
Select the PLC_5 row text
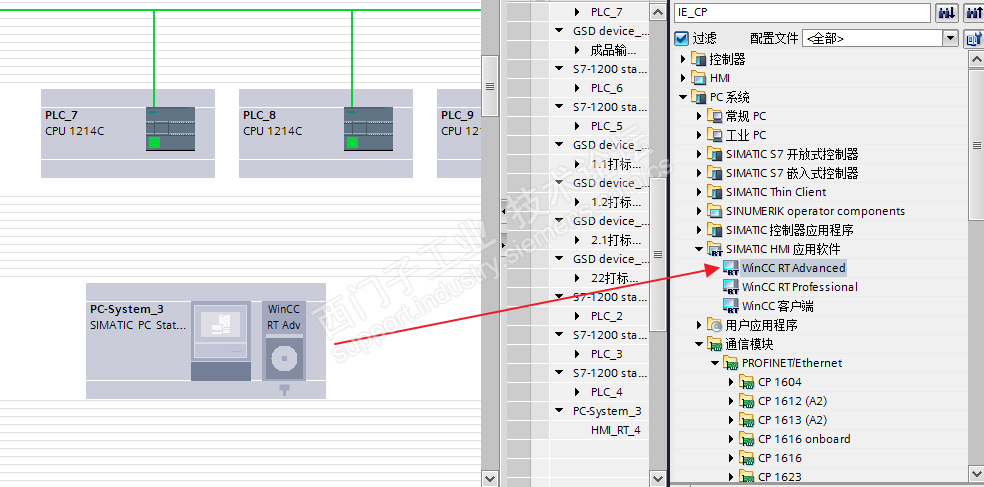[x=607, y=126]
